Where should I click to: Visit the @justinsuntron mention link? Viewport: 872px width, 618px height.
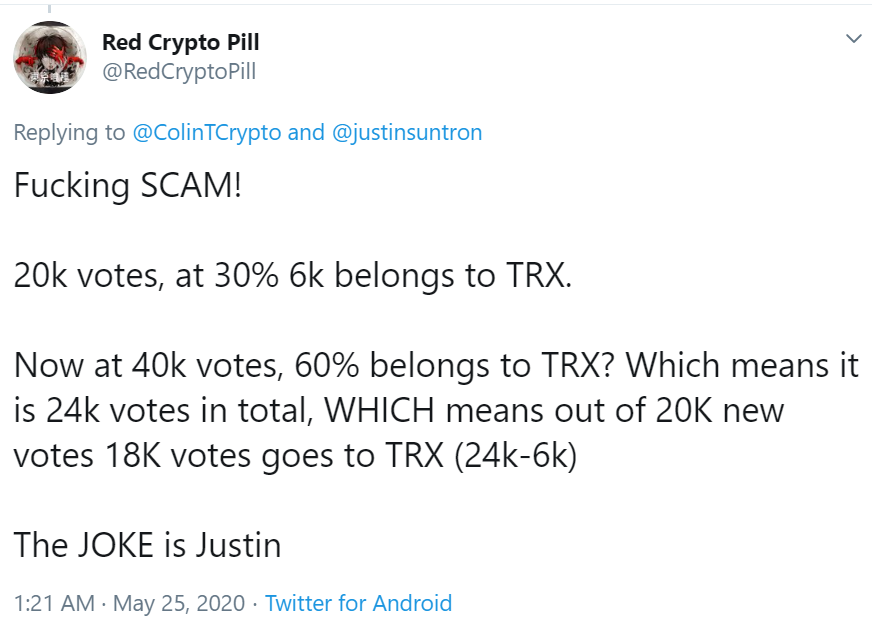[407, 132]
